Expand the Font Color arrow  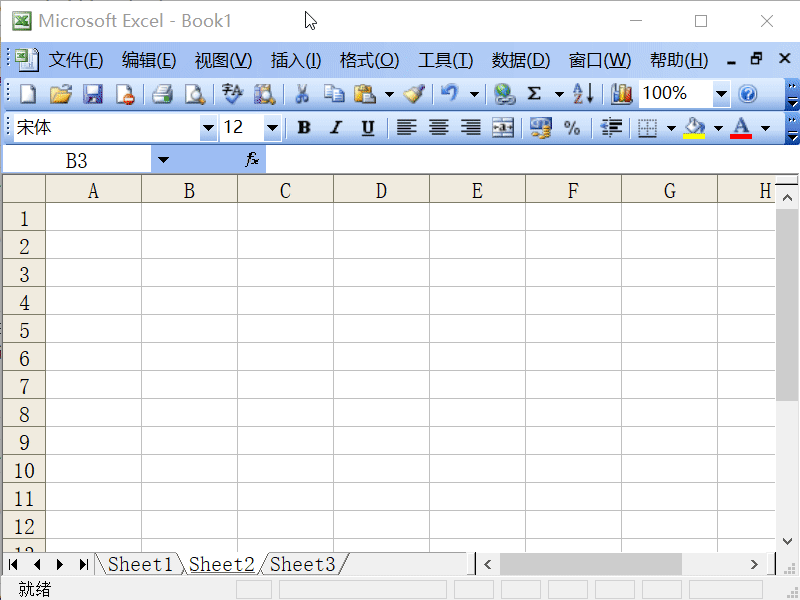pos(765,127)
